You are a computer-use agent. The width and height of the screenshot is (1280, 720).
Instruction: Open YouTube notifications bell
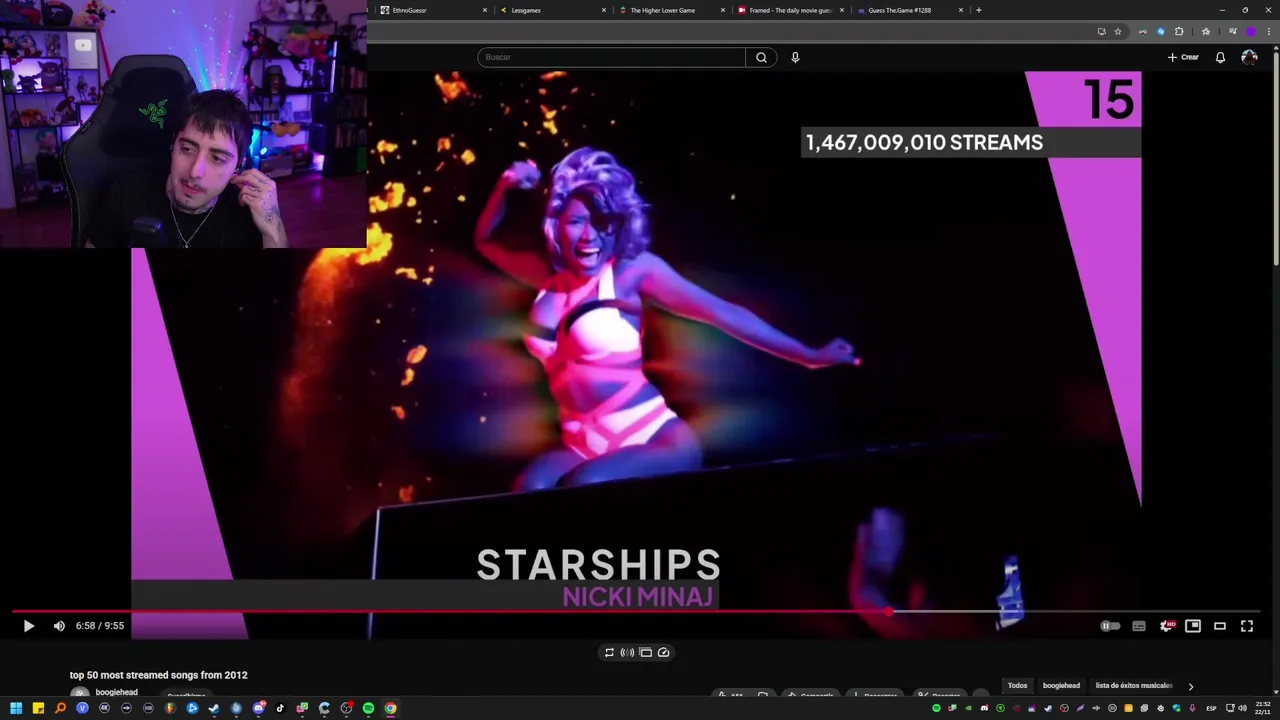coord(1220,57)
